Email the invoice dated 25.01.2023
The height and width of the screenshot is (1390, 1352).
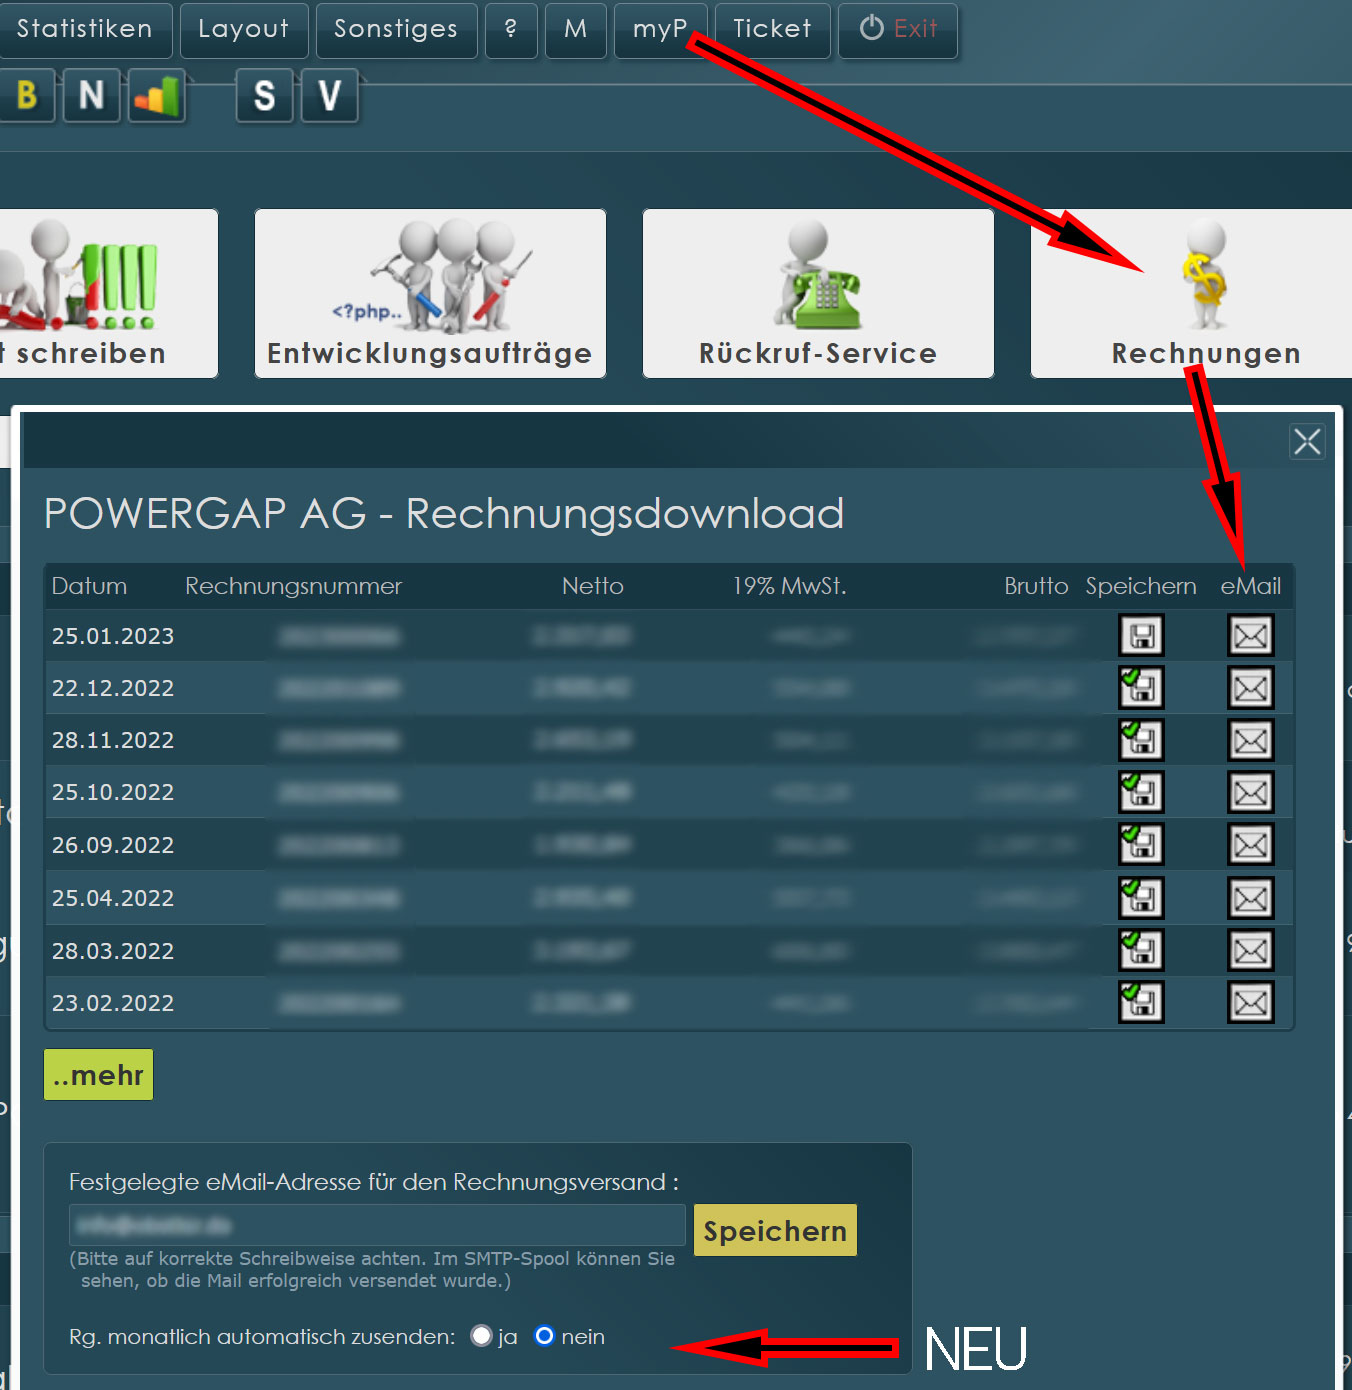(x=1251, y=636)
